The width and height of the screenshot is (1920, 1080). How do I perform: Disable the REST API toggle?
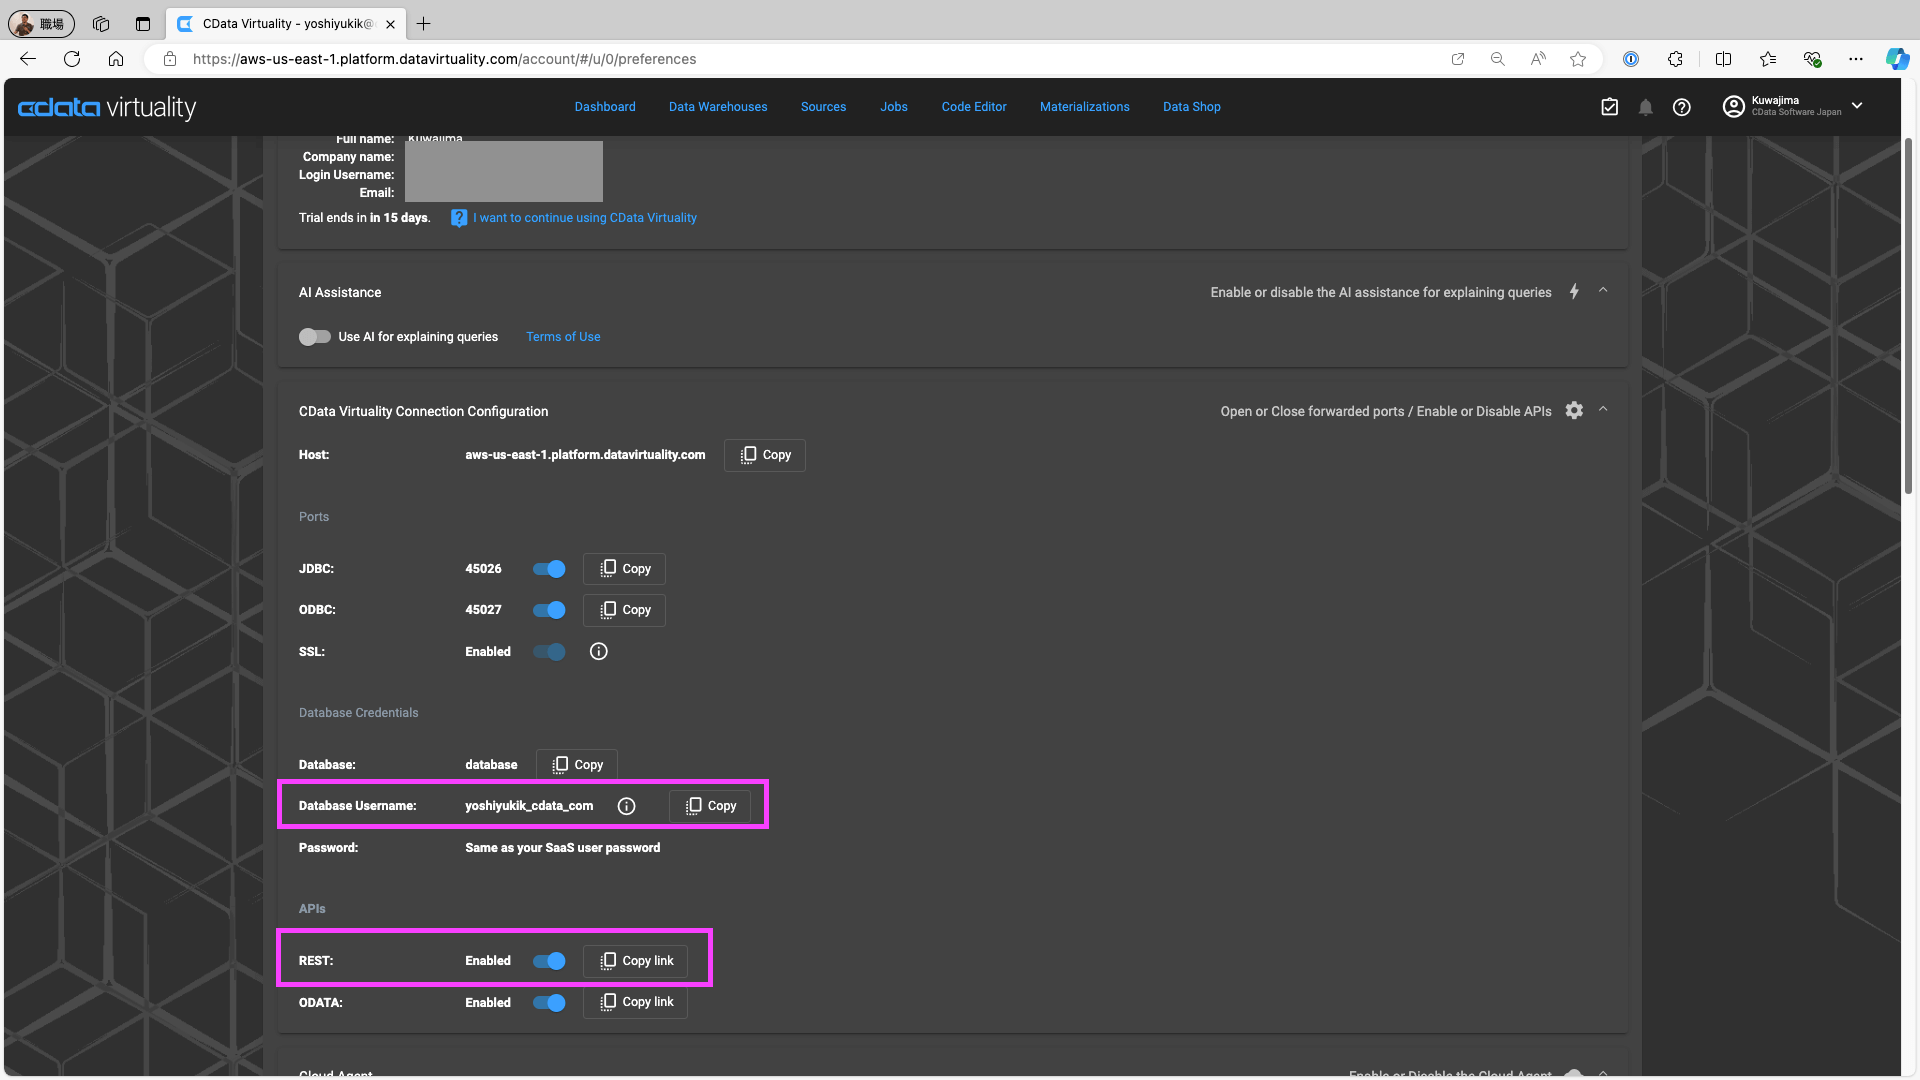tap(548, 960)
